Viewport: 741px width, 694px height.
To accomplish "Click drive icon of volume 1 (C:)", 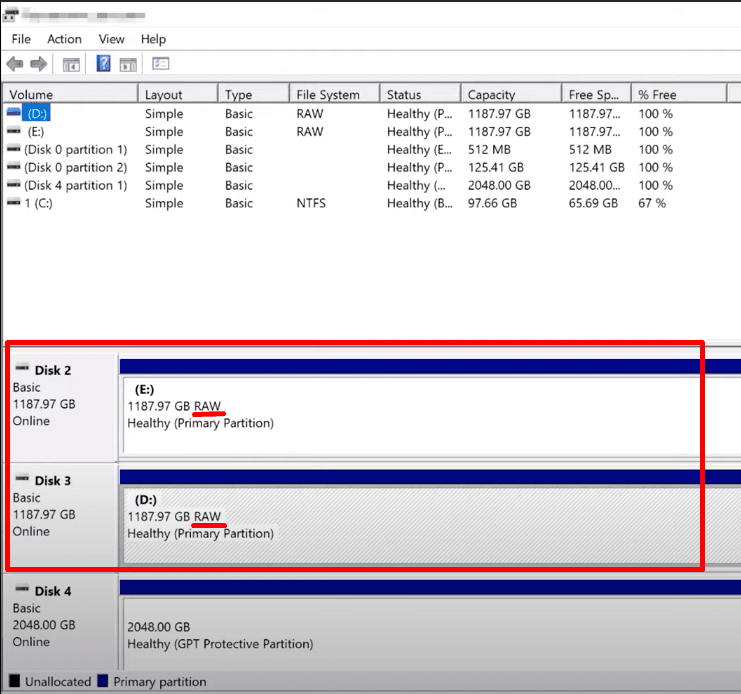I will [x=13, y=203].
